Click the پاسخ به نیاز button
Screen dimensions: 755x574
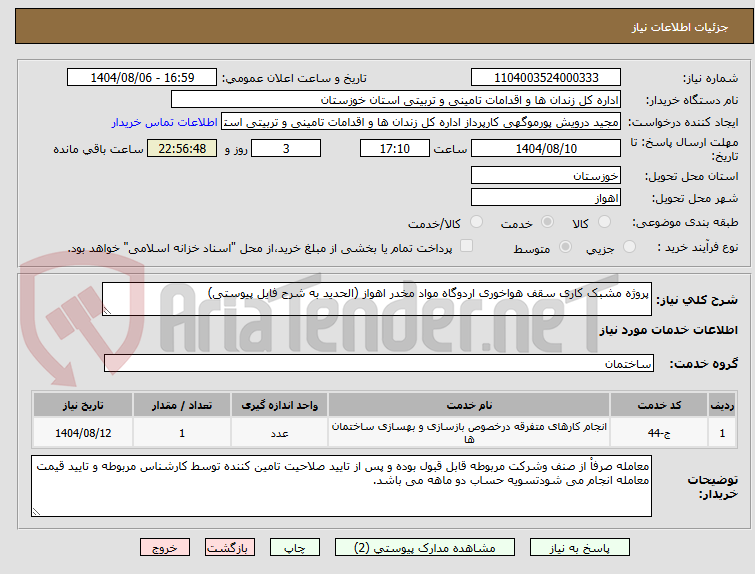[580, 548]
